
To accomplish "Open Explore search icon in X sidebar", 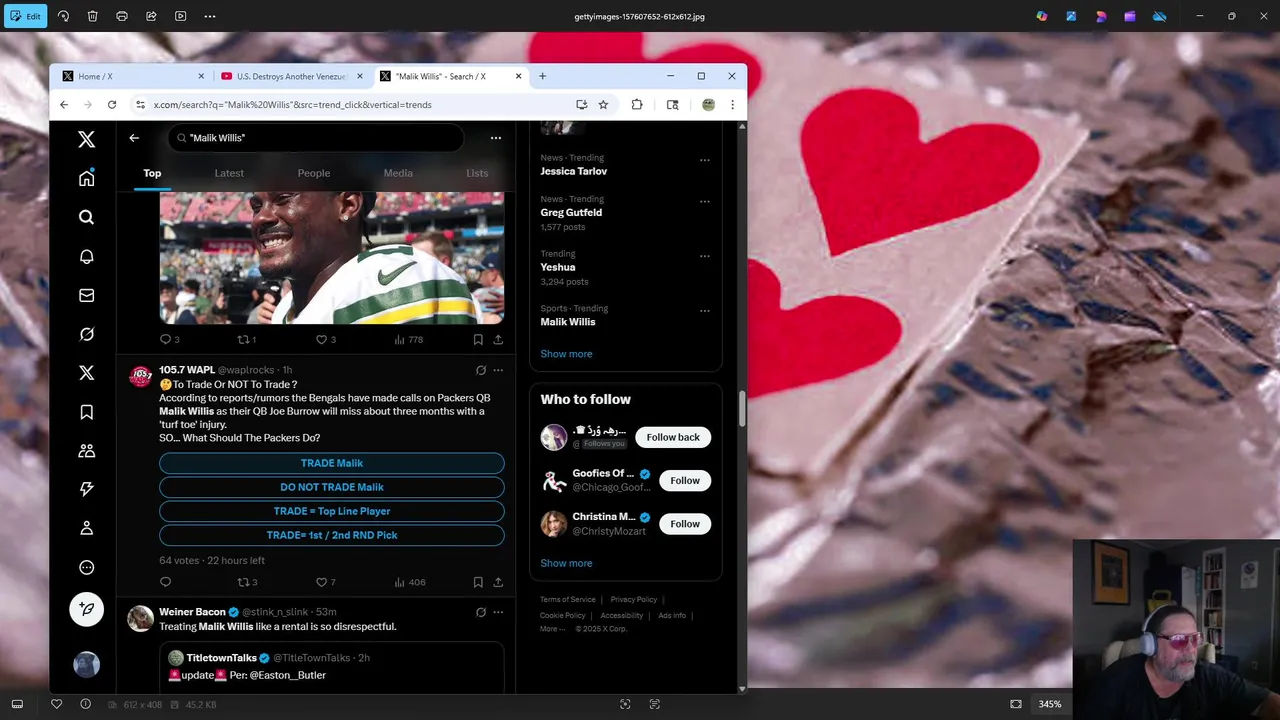I will tap(87, 217).
